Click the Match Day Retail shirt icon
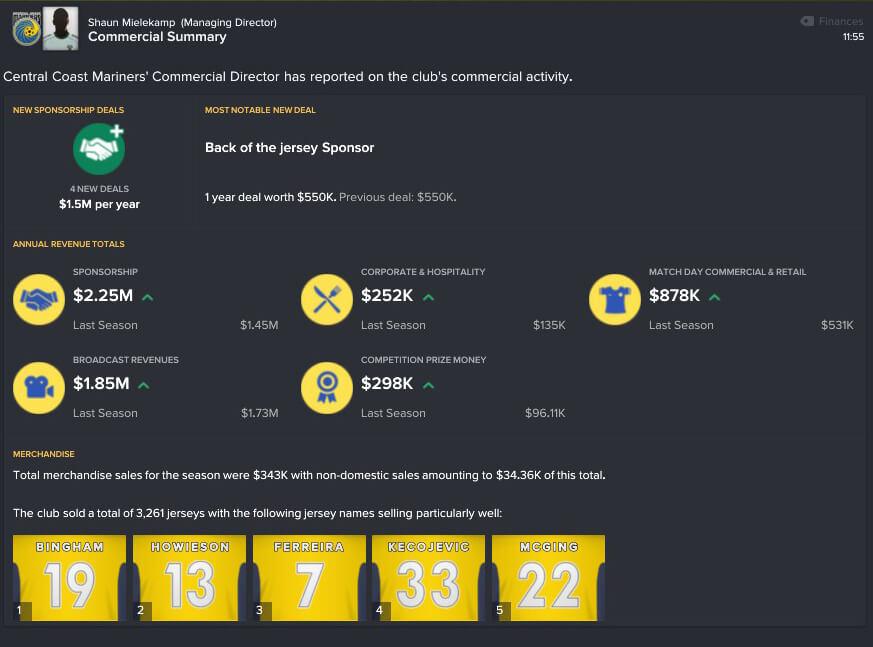Viewport: 873px width, 647px height. tap(615, 300)
